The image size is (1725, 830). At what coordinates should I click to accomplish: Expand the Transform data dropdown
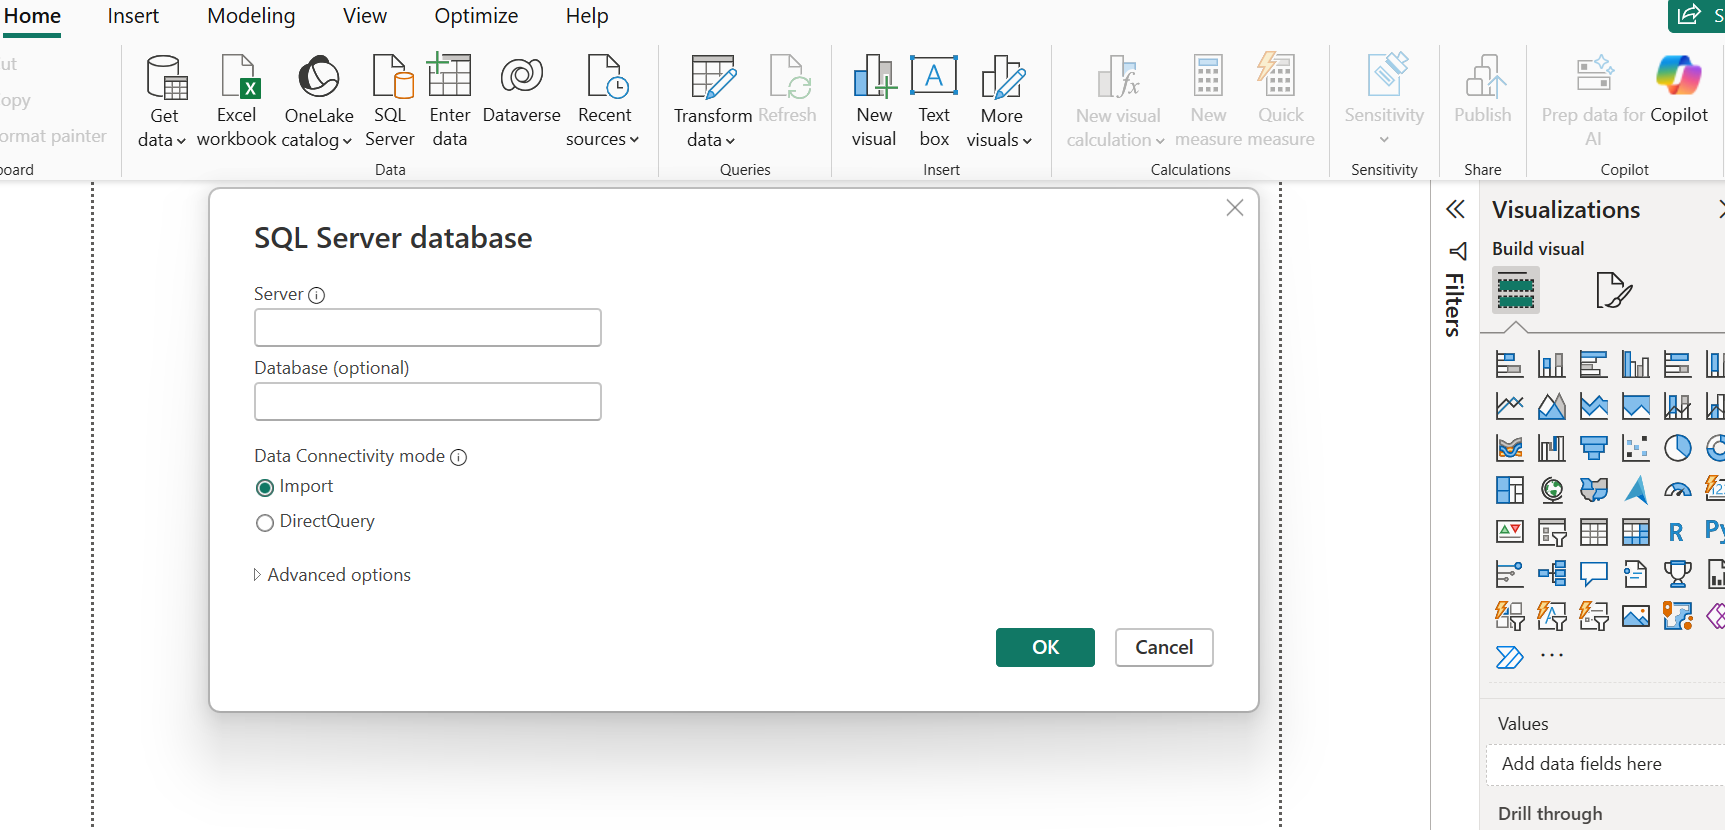point(711,141)
